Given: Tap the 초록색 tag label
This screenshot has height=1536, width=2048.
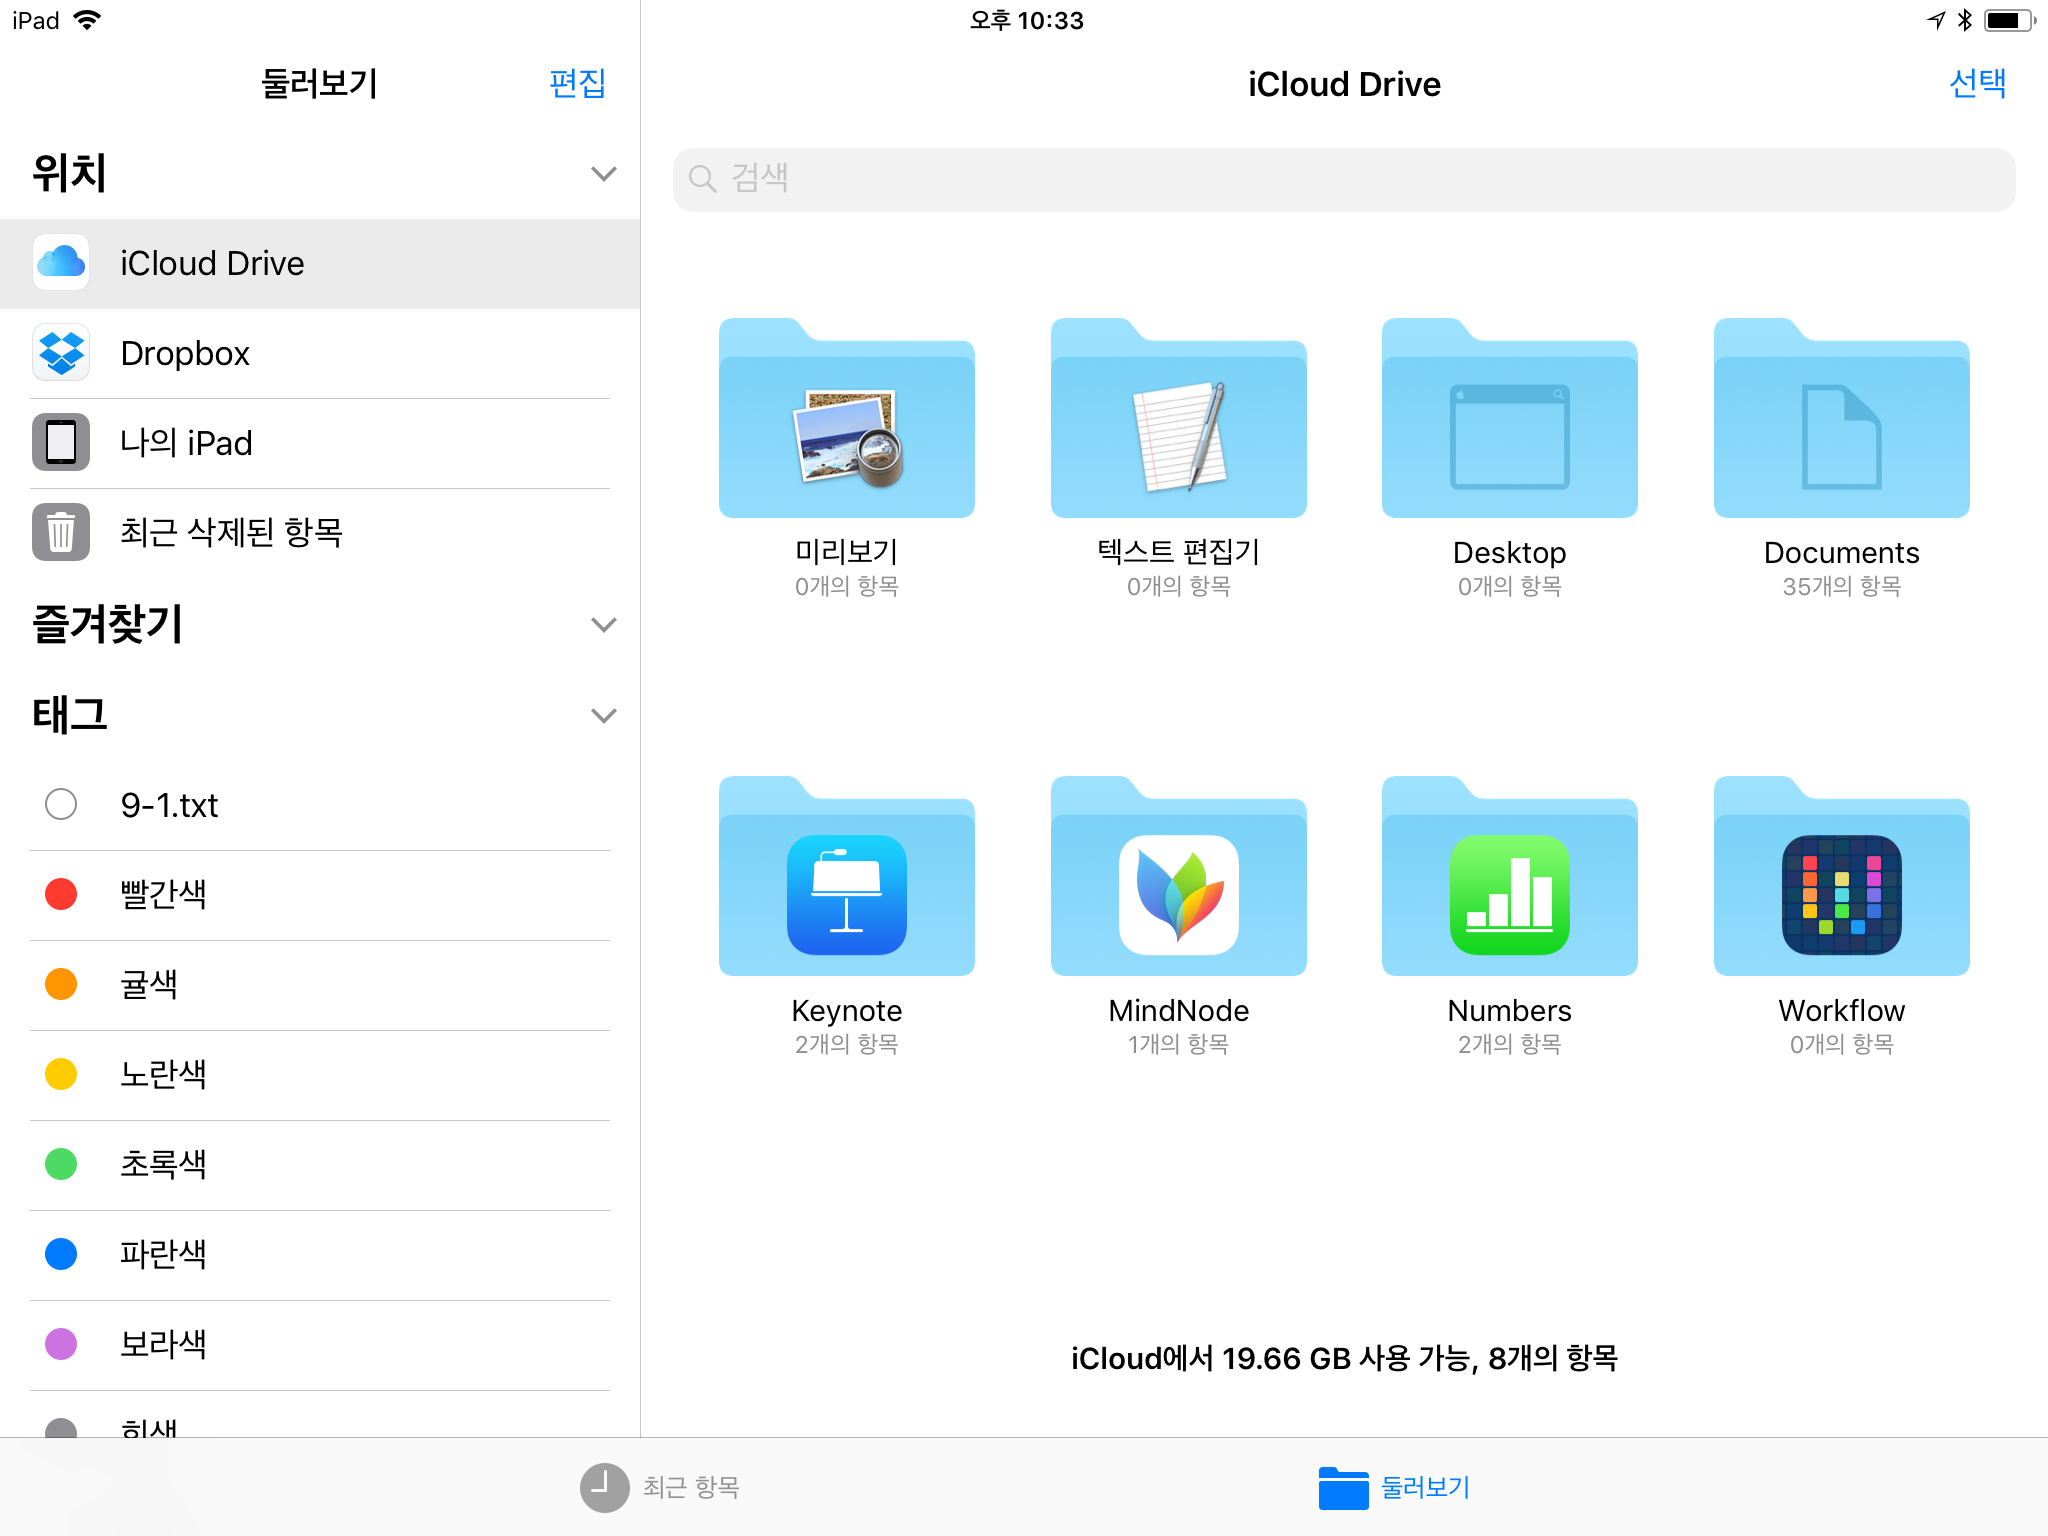Looking at the screenshot, I should 163,1164.
